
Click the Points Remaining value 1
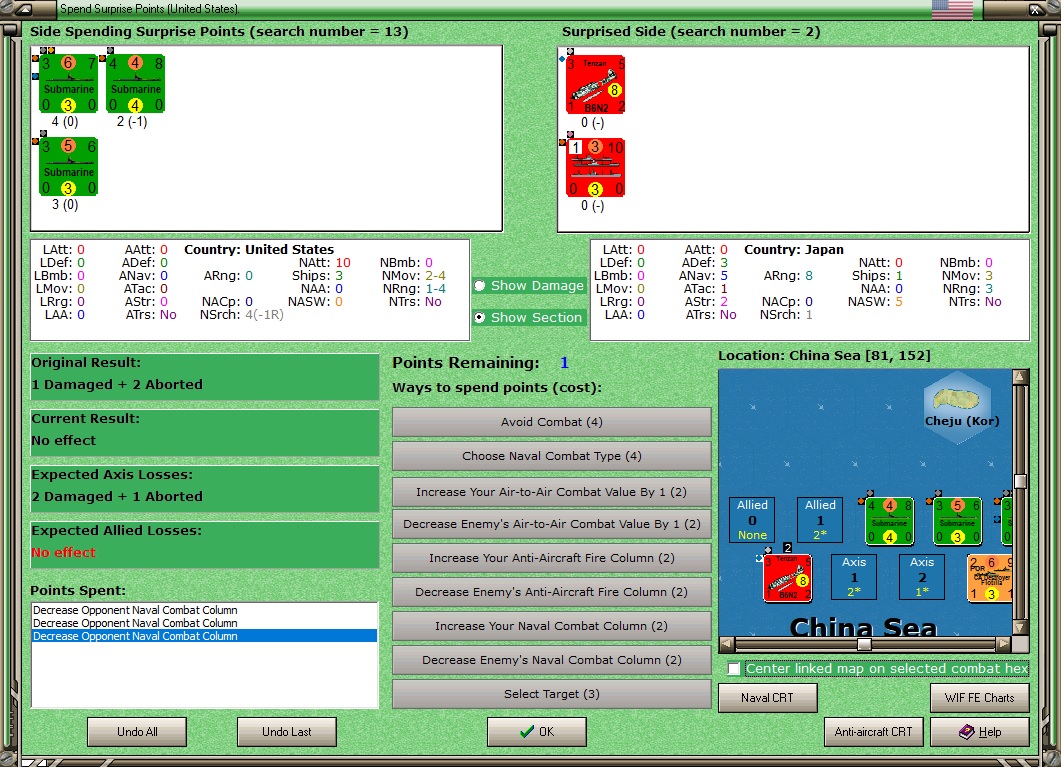pos(564,363)
